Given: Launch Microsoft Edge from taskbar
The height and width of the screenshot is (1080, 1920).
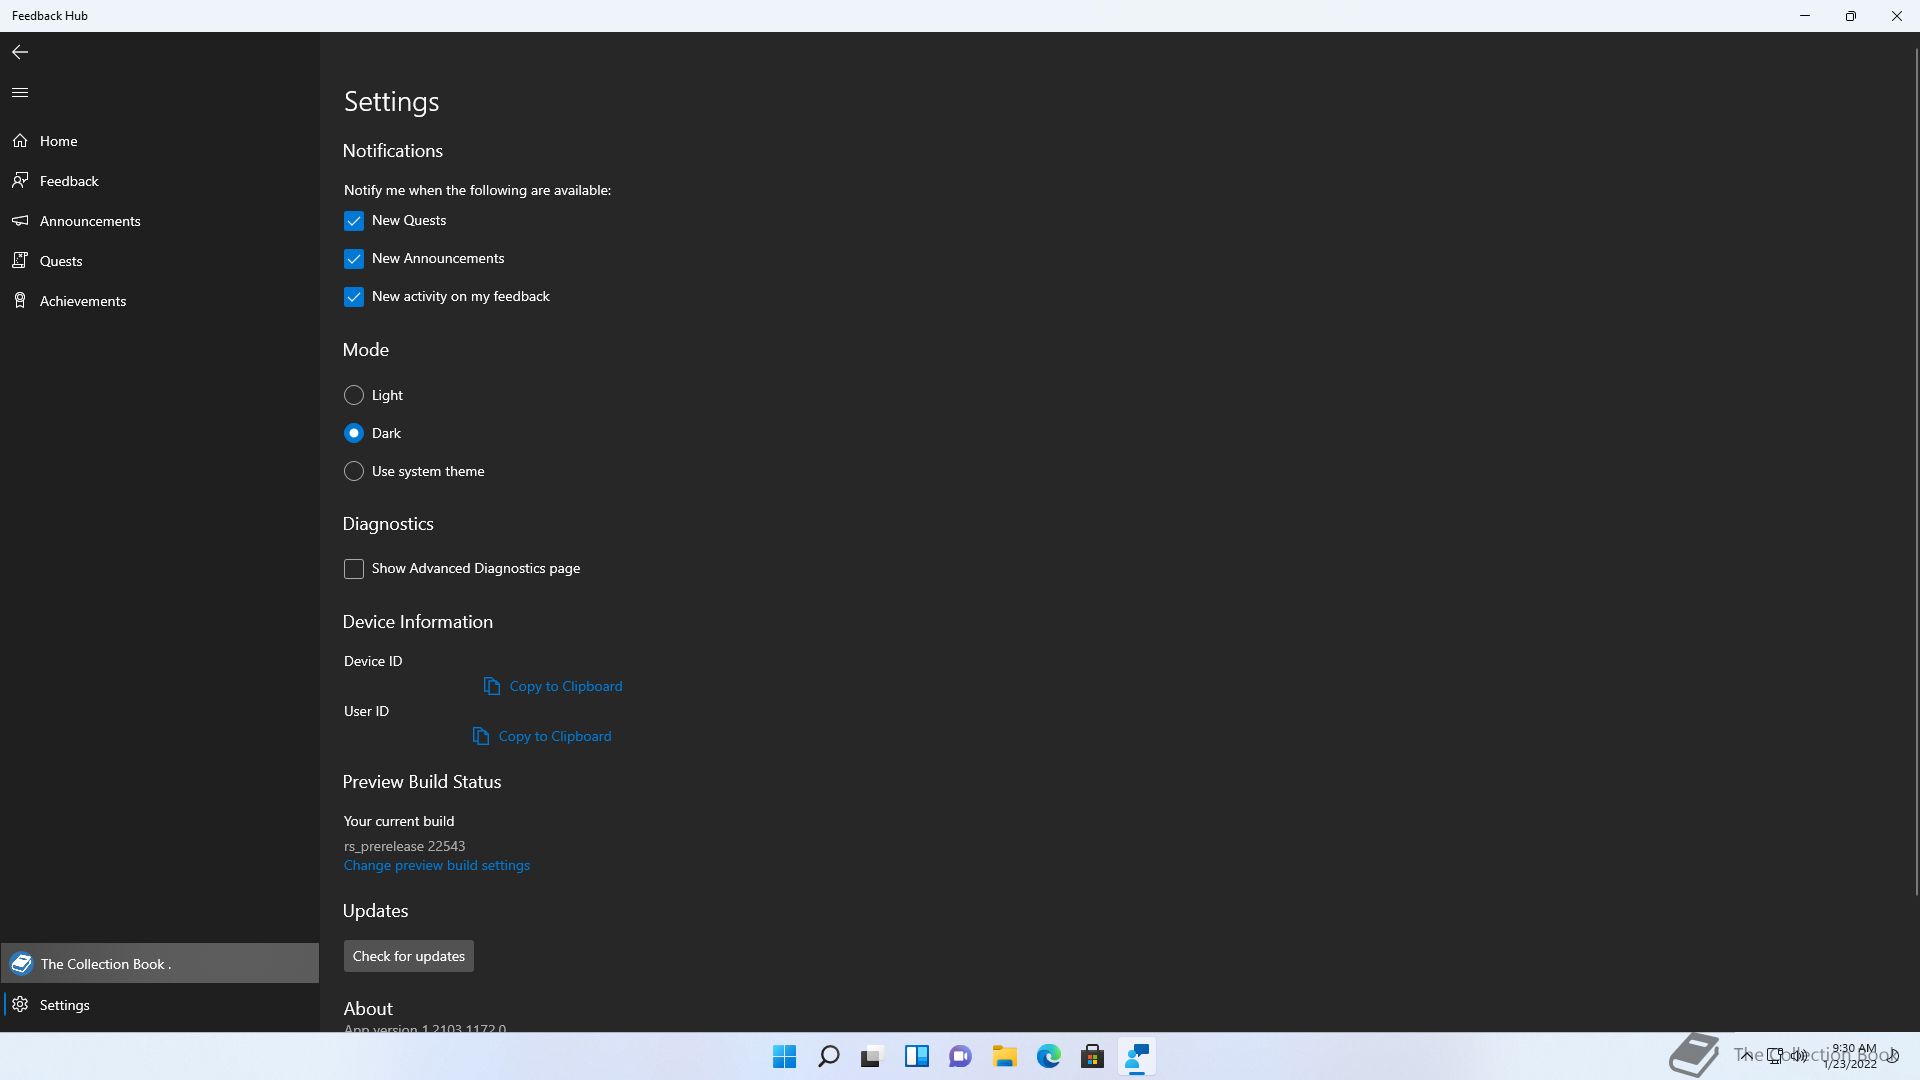Looking at the screenshot, I should coord(1049,1056).
